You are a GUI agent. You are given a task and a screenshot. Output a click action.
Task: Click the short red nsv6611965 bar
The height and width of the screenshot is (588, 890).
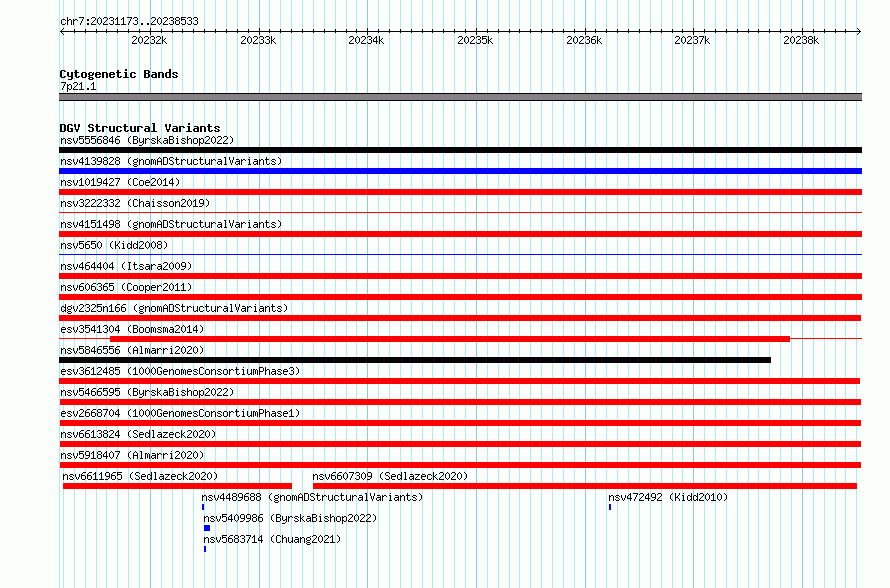(x=177, y=486)
